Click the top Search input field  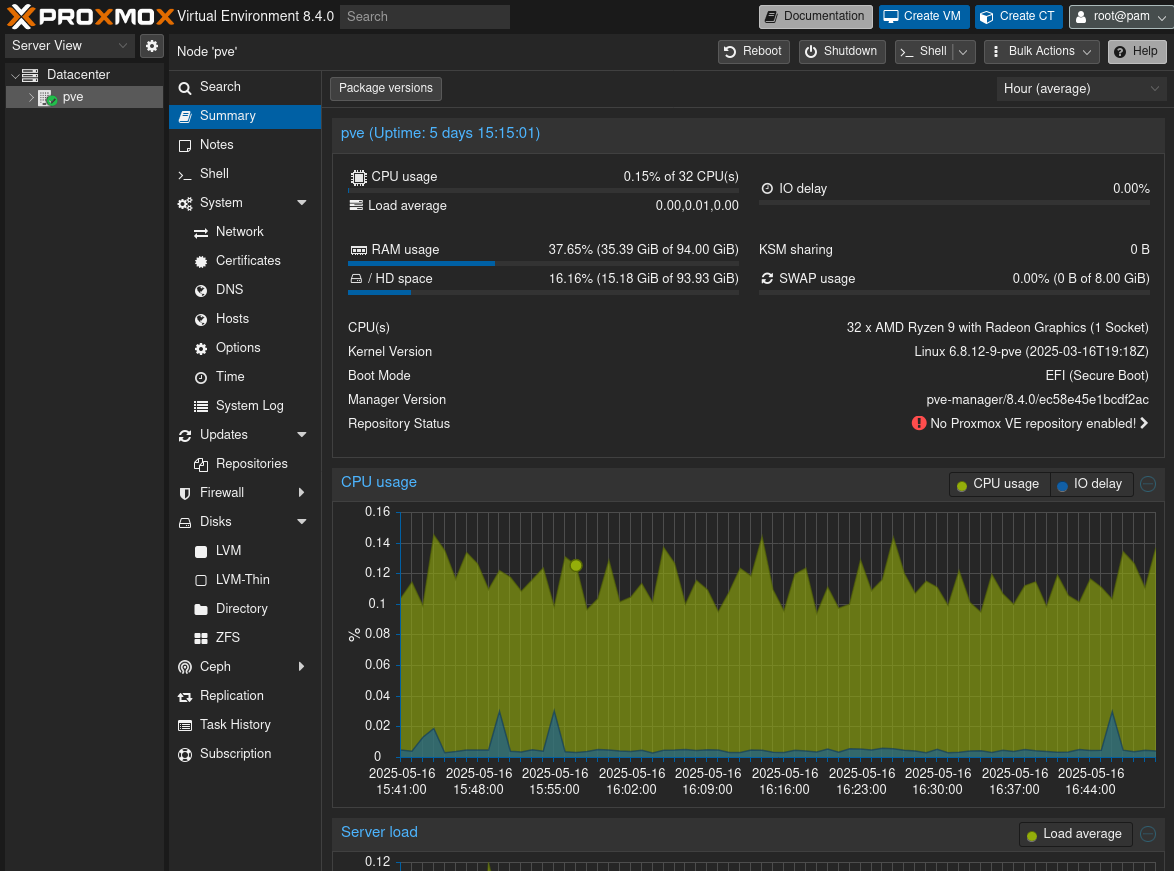pyautogui.click(x=425, y=16)
